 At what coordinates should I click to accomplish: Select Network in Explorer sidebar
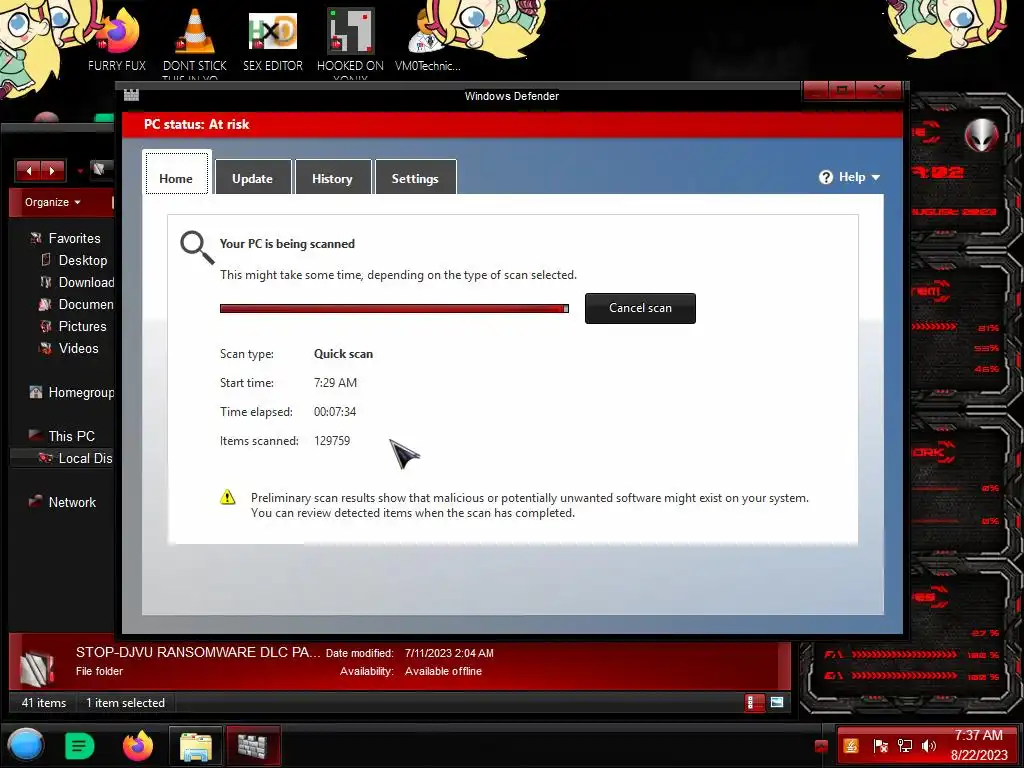(x=71, y=502)
